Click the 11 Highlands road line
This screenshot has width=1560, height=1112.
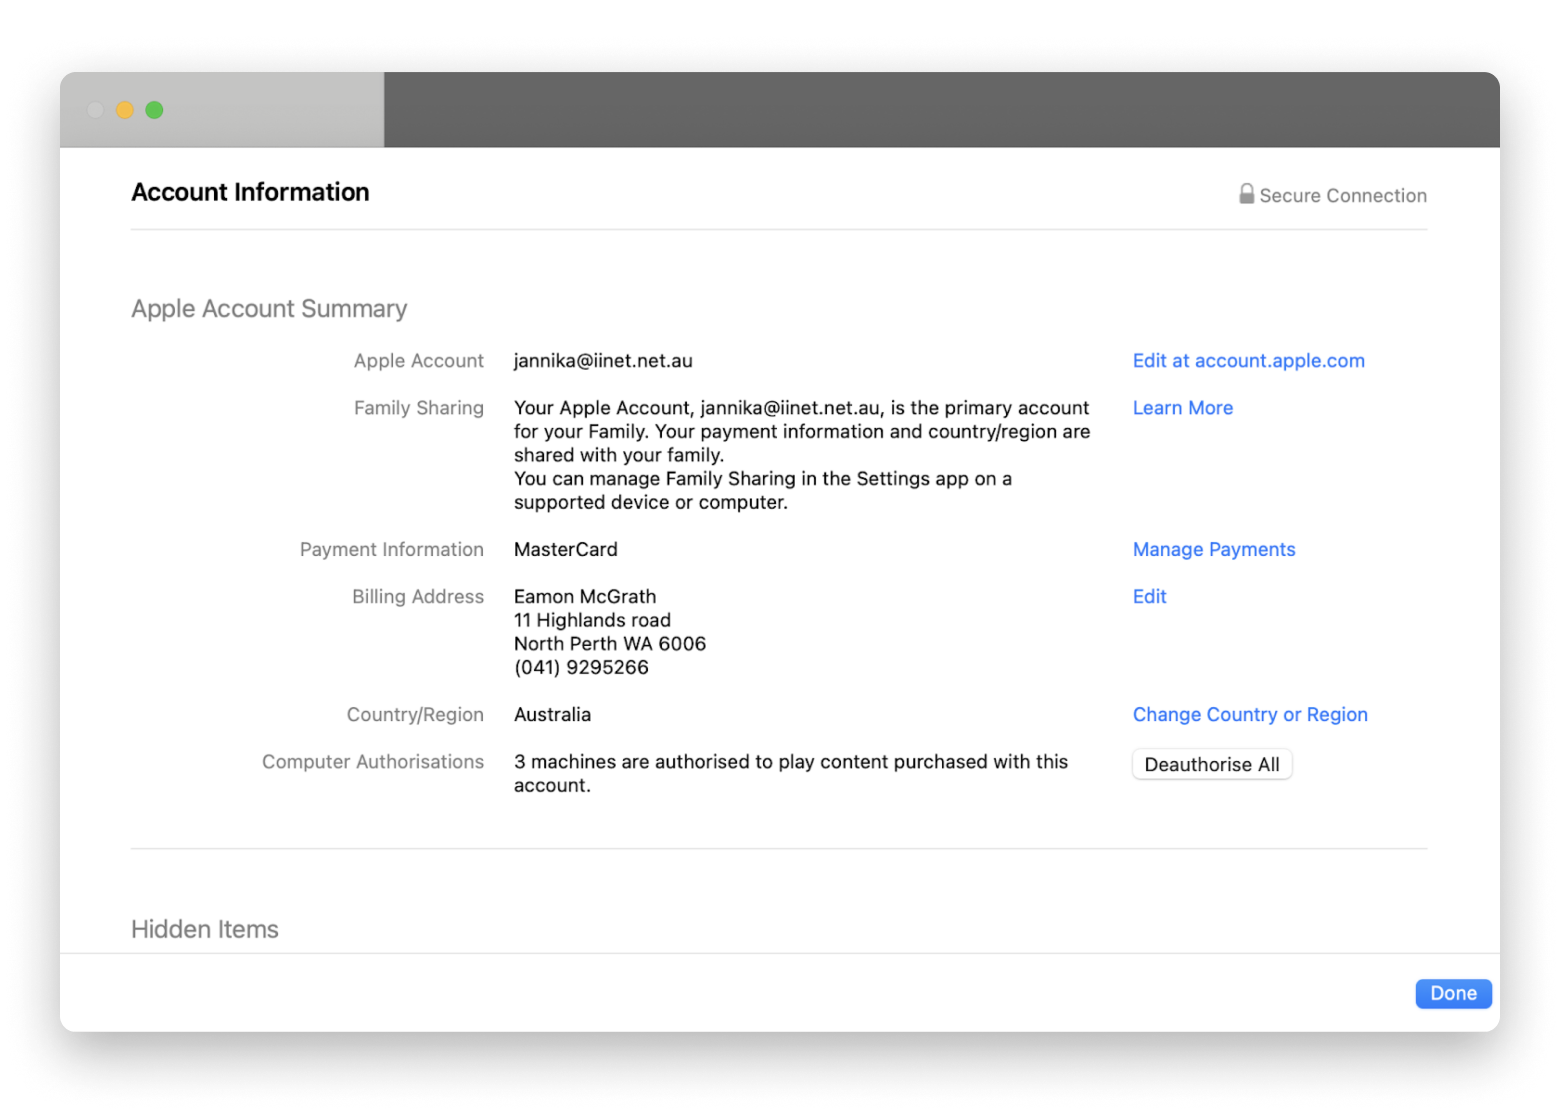point(592,620)
